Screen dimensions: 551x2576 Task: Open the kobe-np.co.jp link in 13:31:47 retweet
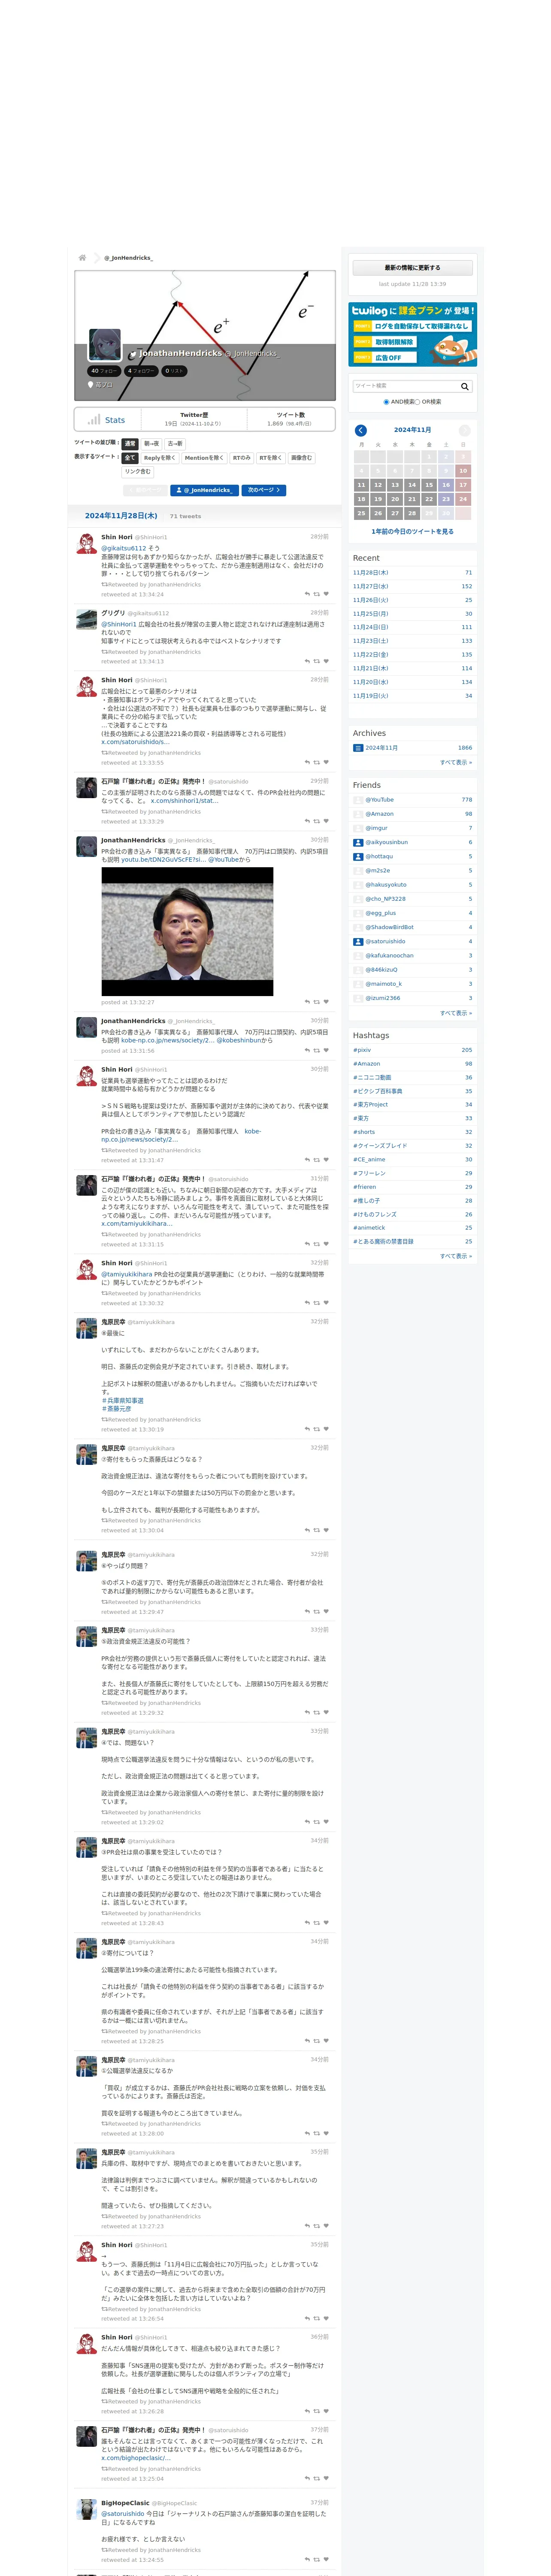181,1135
